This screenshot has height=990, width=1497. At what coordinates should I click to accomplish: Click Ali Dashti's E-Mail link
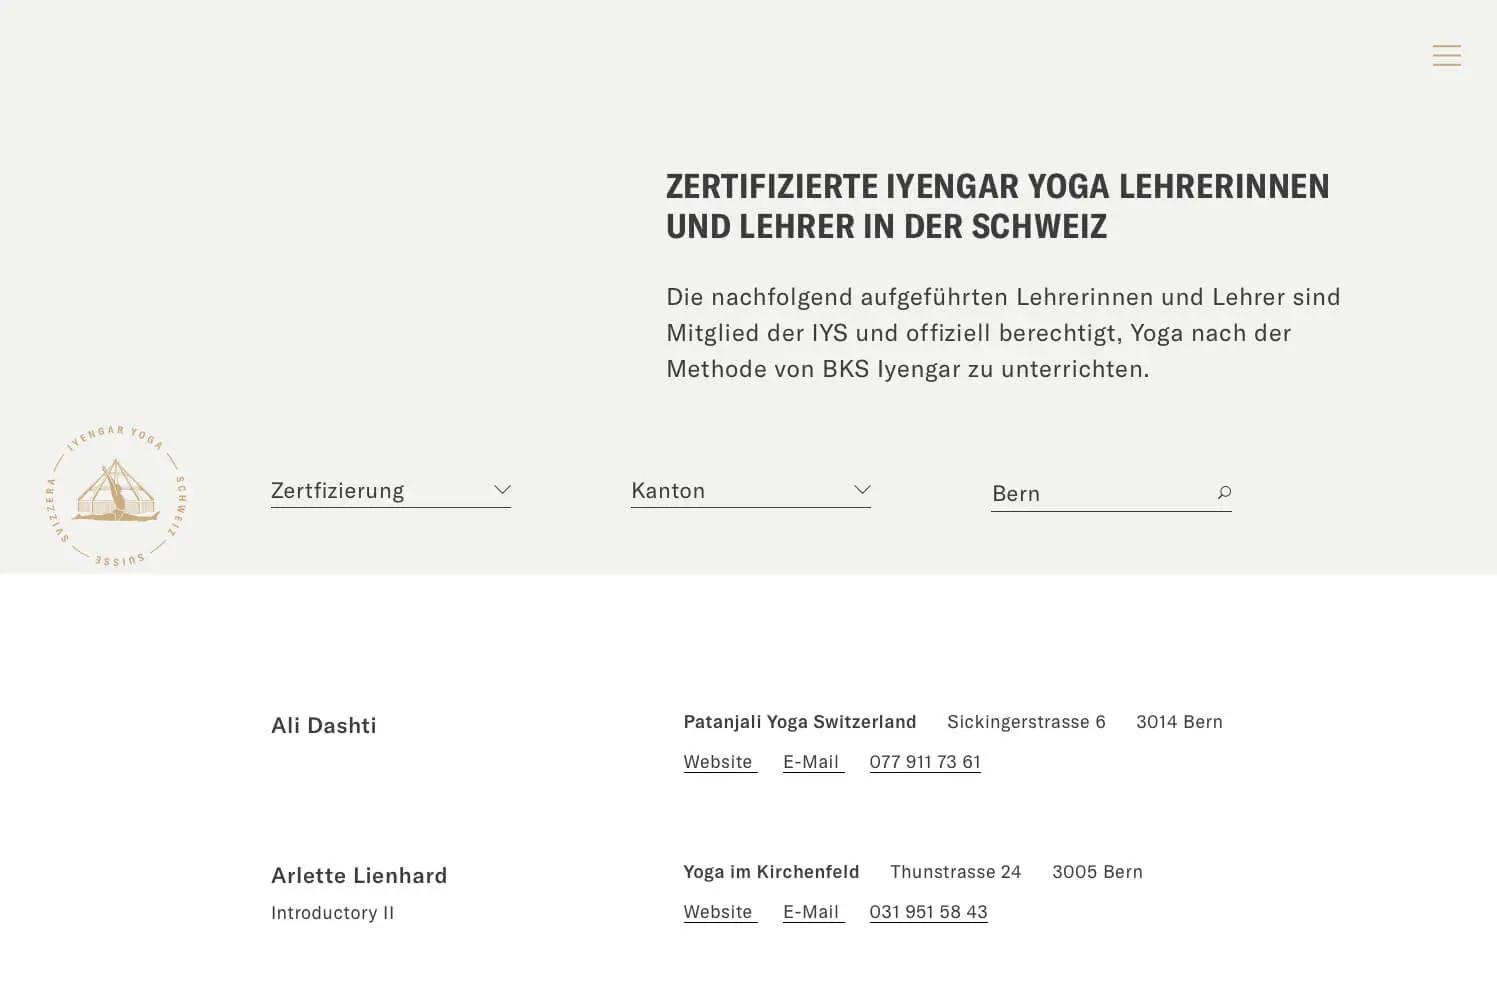pyautogui.click(x=811, y=762)
